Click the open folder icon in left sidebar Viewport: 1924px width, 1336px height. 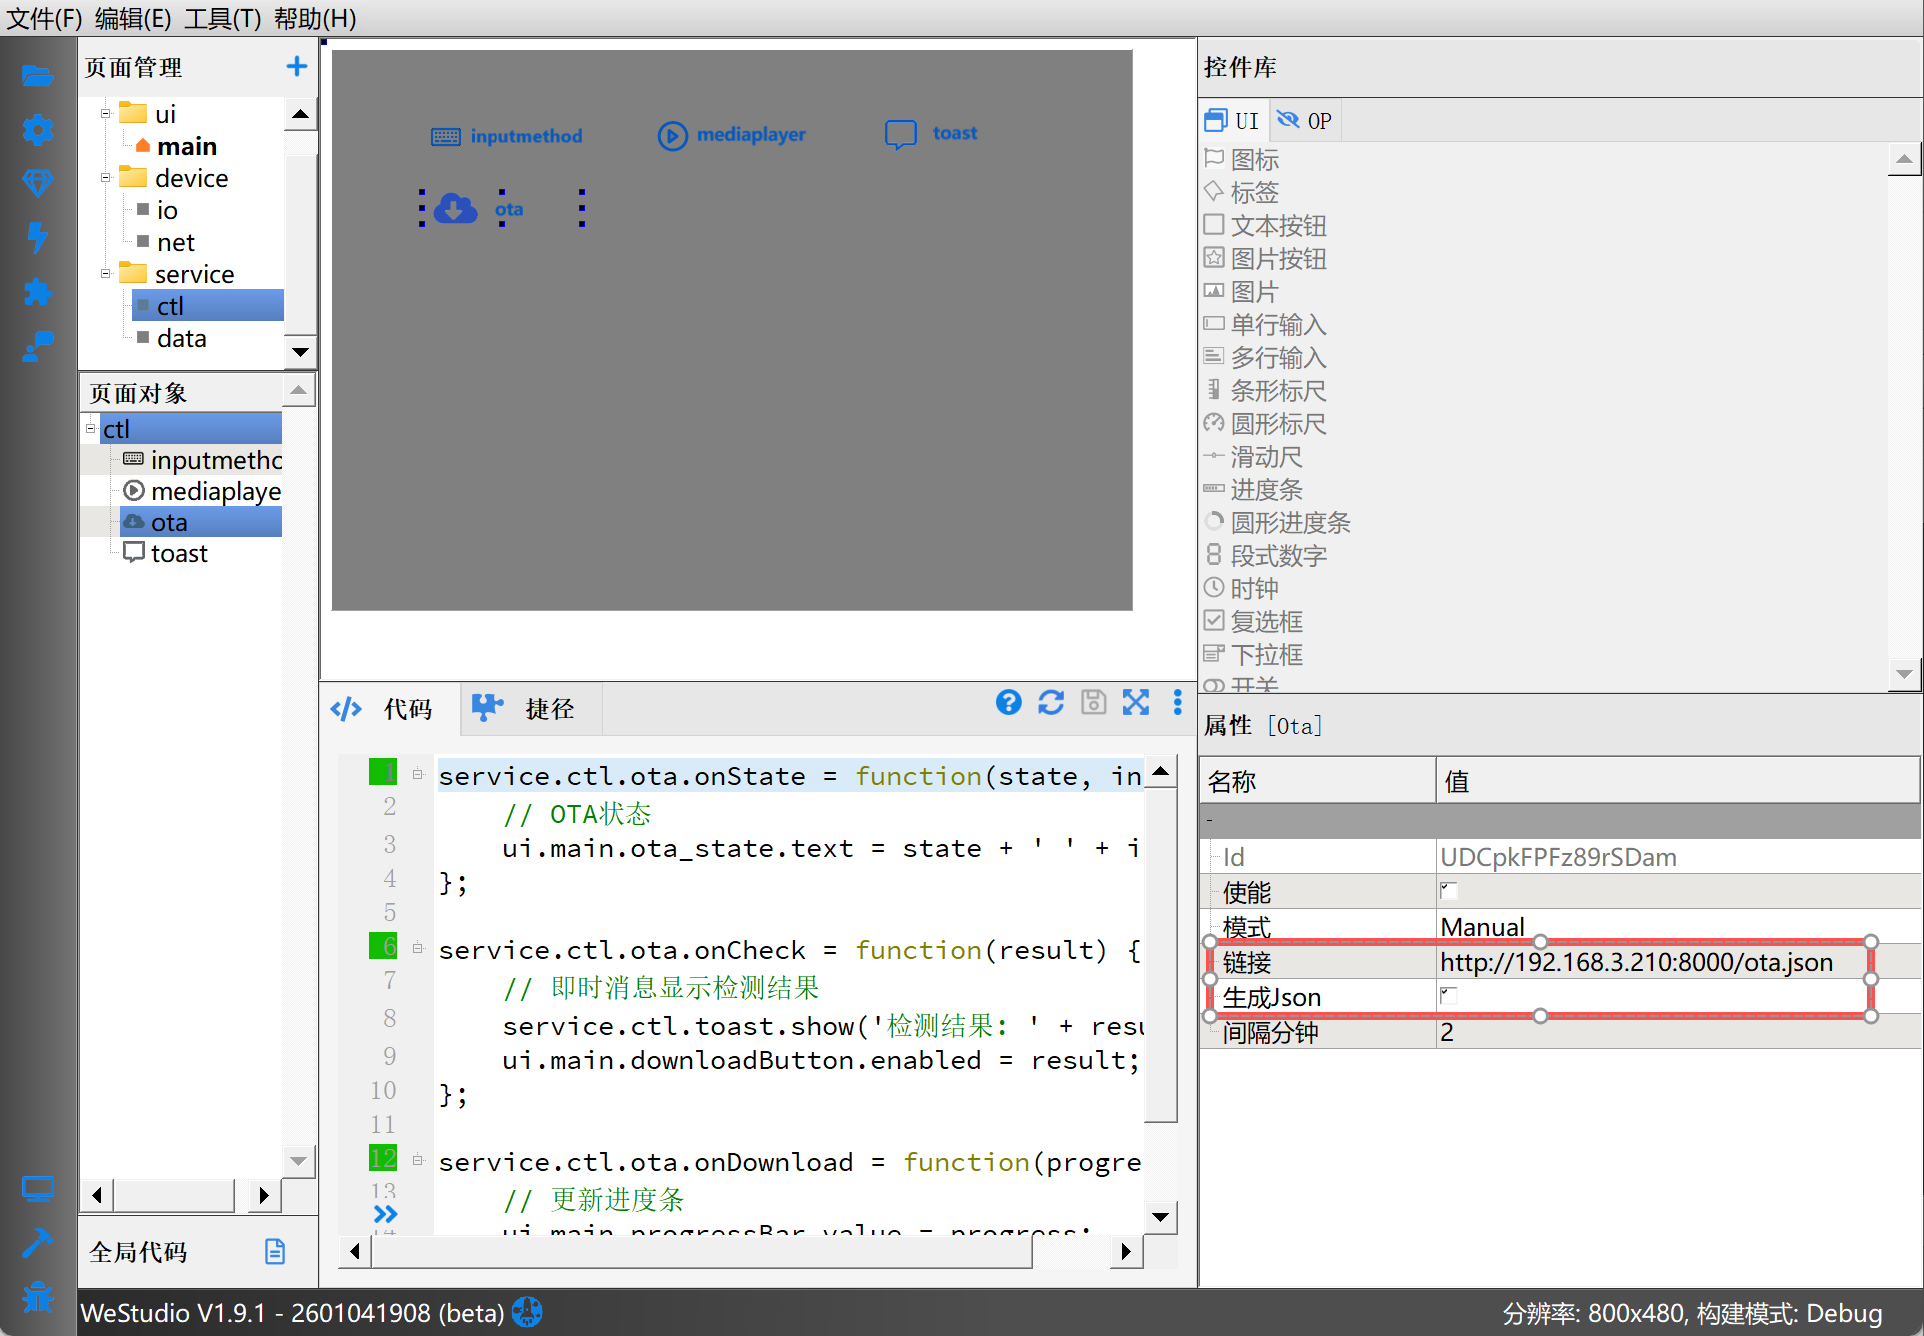click(37, 76)
